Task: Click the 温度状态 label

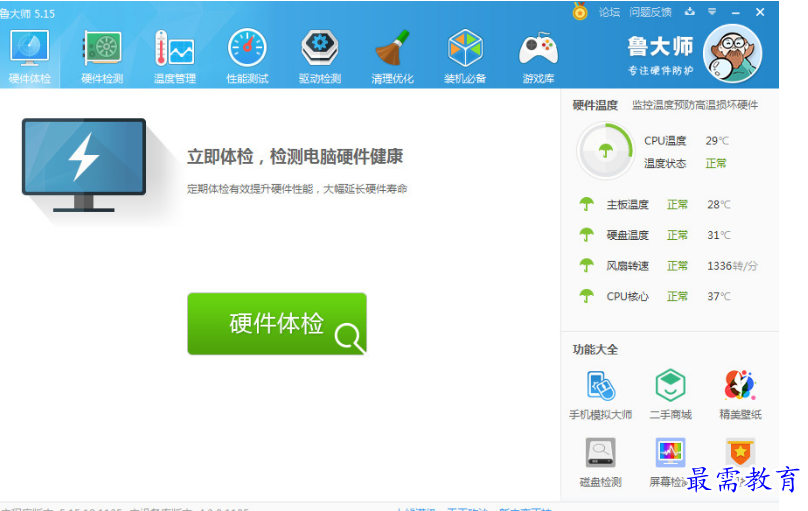Action: pyautogui.click(x=665, y=164)
